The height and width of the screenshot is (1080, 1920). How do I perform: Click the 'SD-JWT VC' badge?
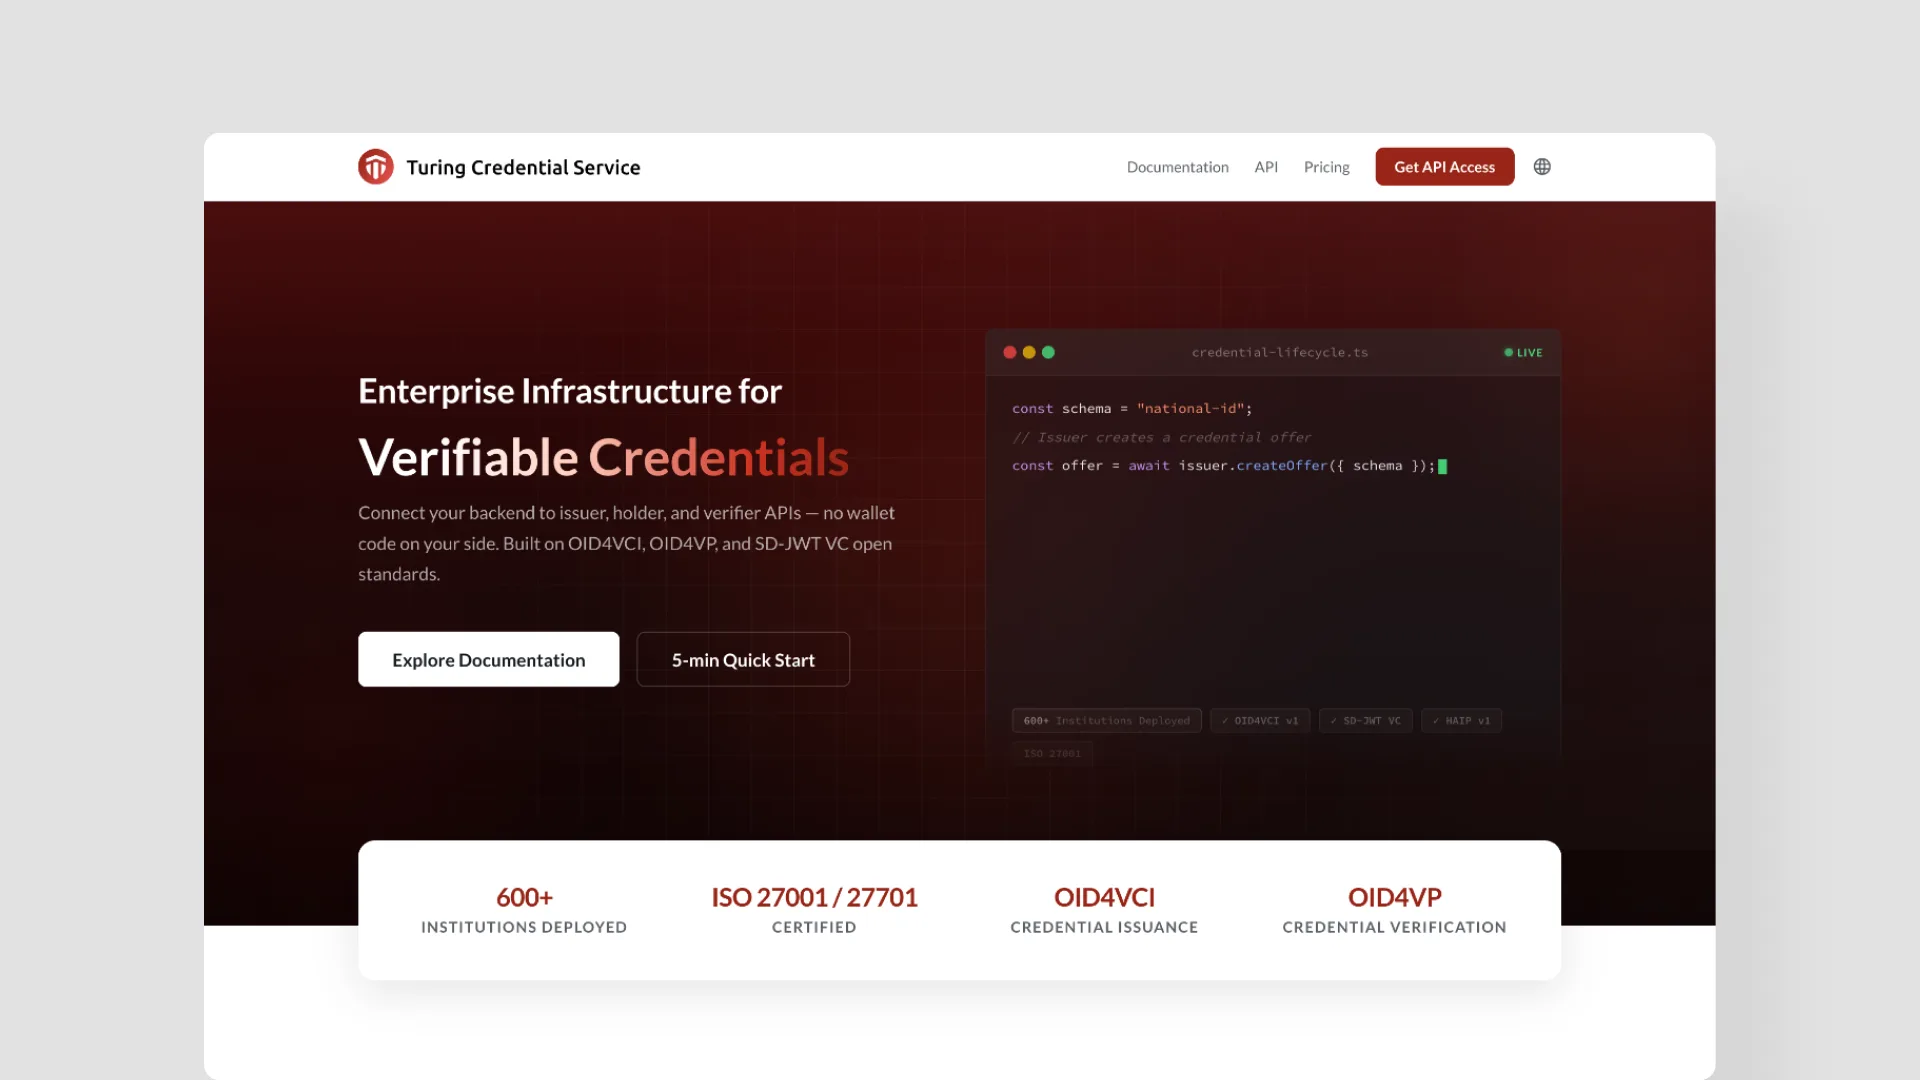1365,721
